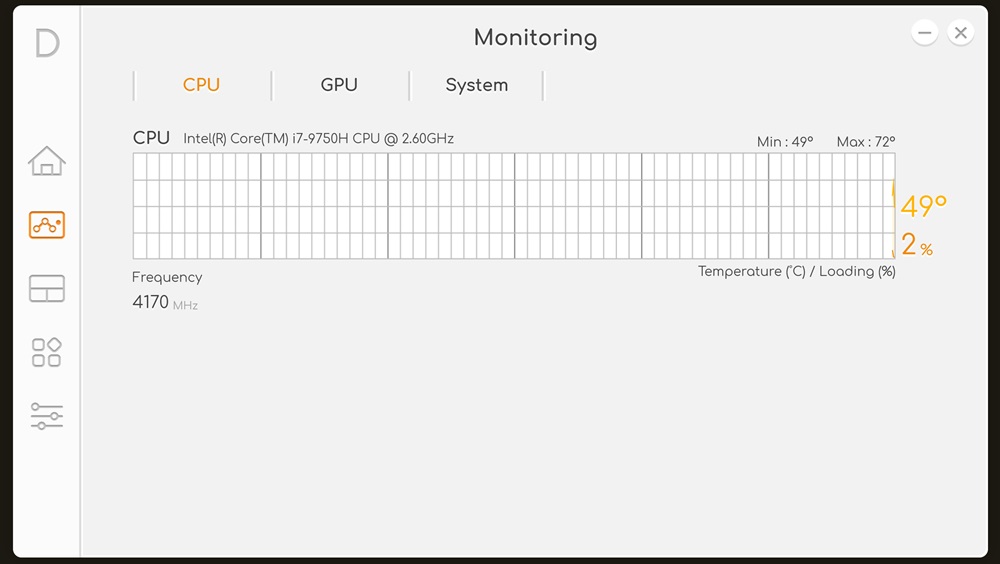Switch to the CPU tab

[202, 85]
